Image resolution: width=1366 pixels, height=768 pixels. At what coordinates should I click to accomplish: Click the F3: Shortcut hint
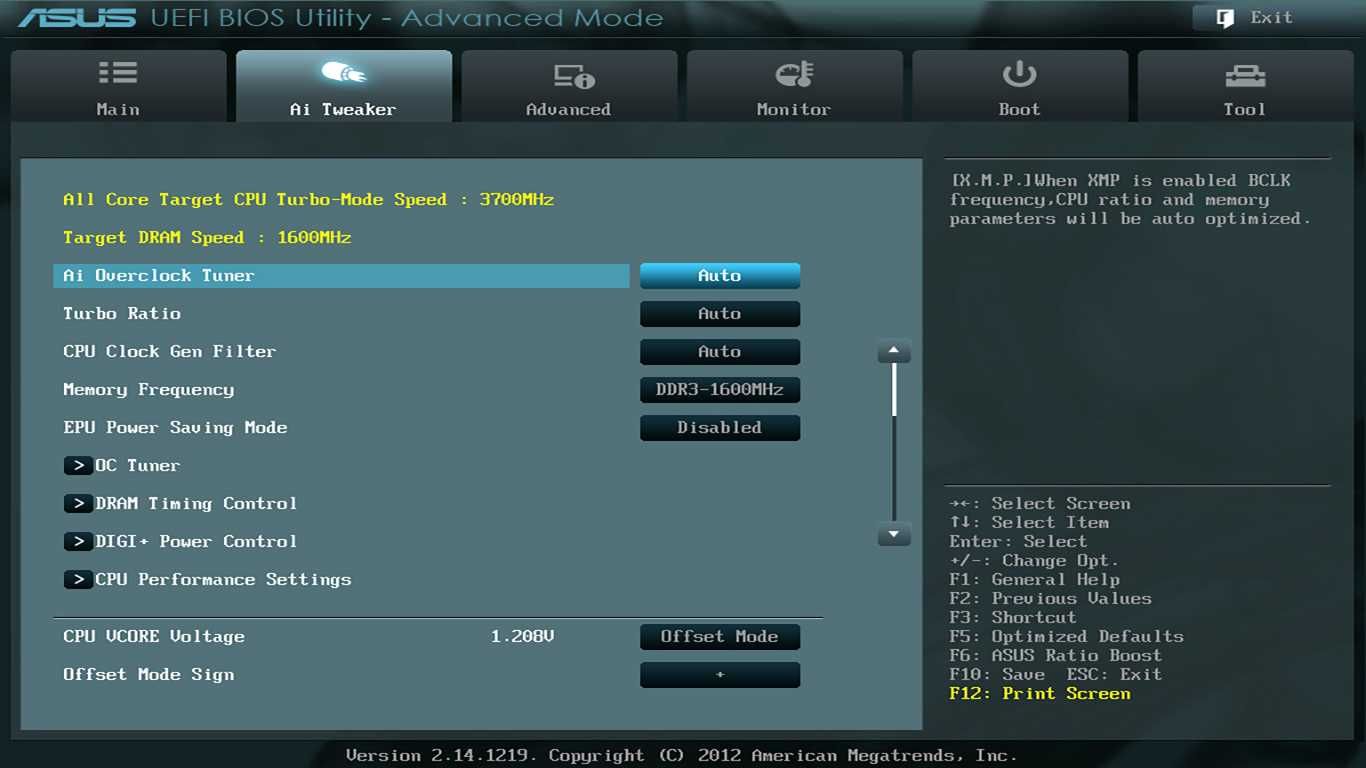1013,617
